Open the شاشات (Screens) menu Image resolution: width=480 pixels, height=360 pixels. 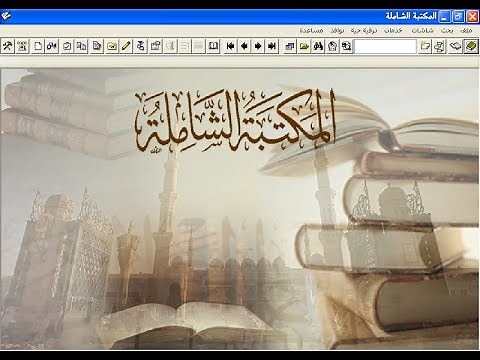pyautogui.click(x=422, y=31)
